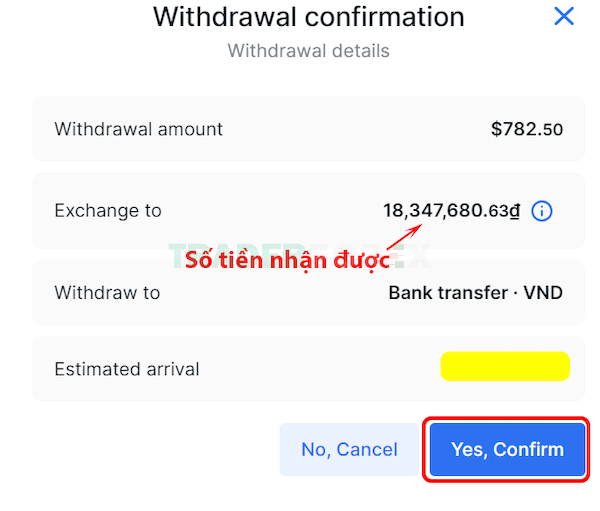The width and height of the screenshot is (600, 511).
Task: Click the 18,347,680.63đ exchanged amount
Action: point(452,211)
